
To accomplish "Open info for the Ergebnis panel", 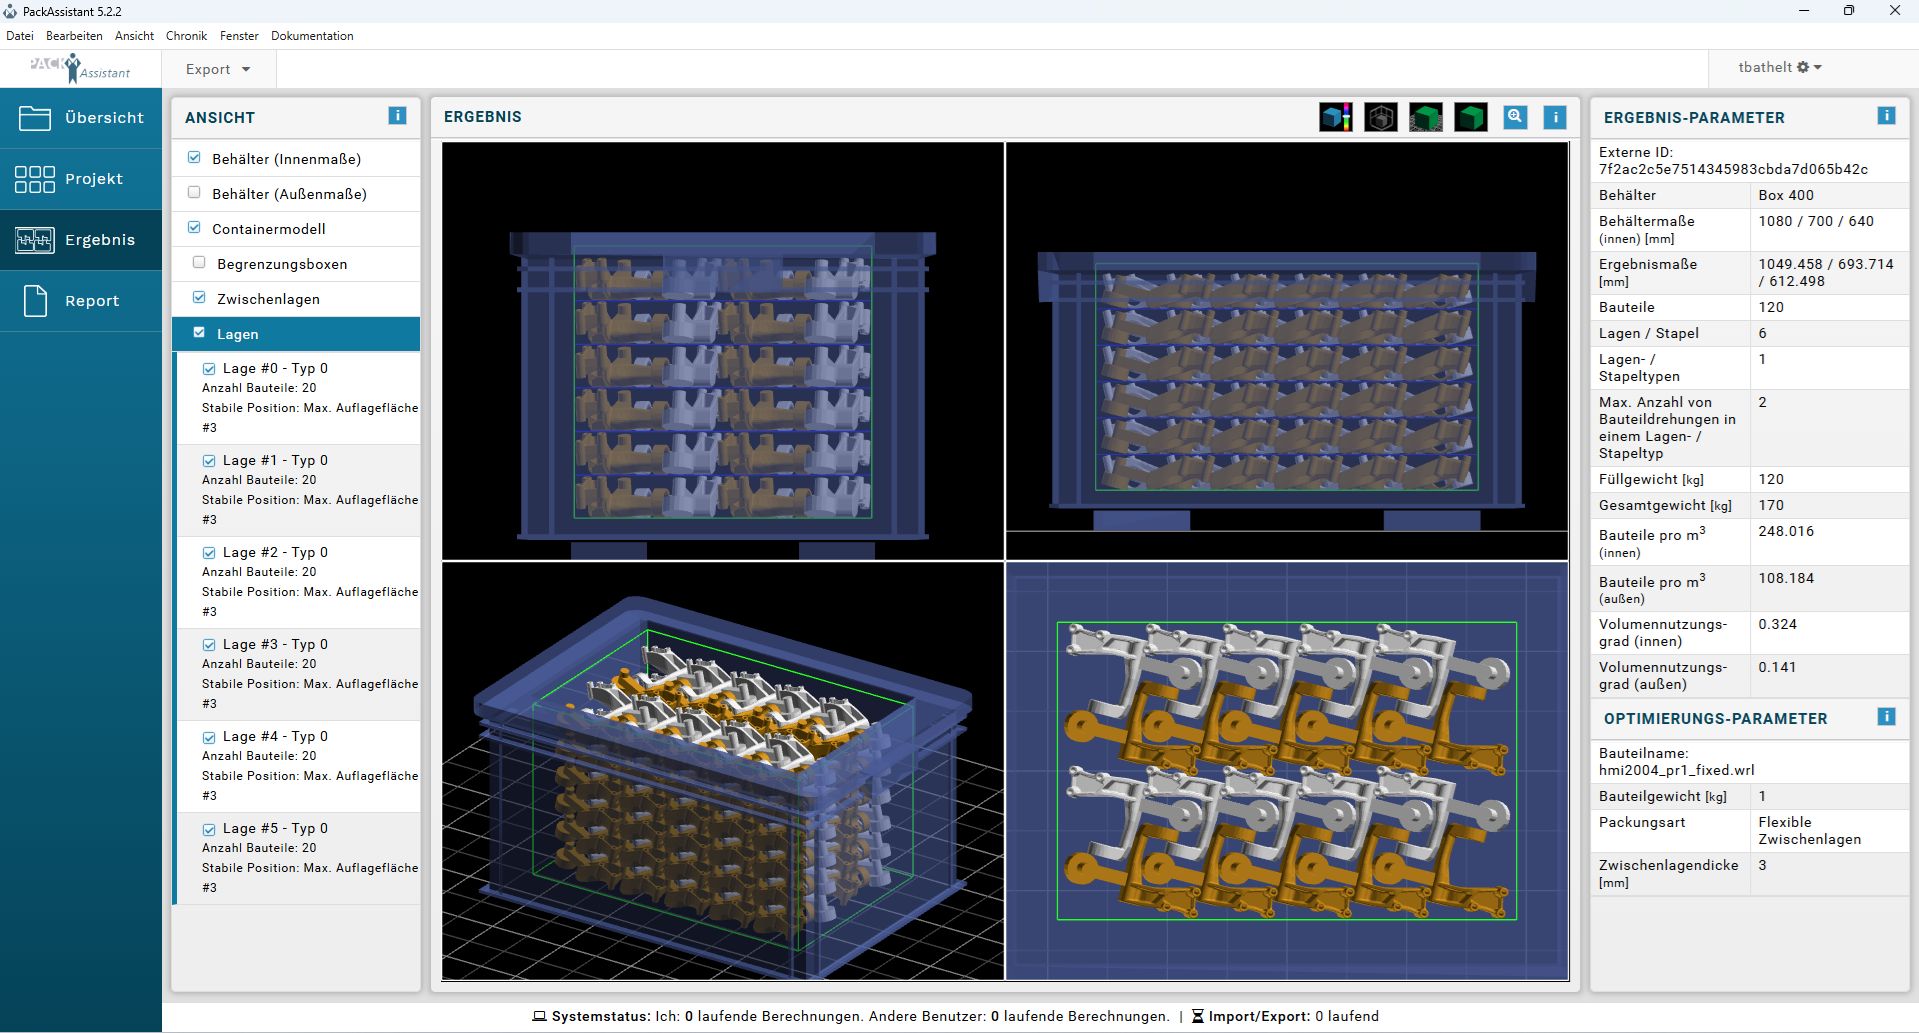I will click(x=1555, y=117).
